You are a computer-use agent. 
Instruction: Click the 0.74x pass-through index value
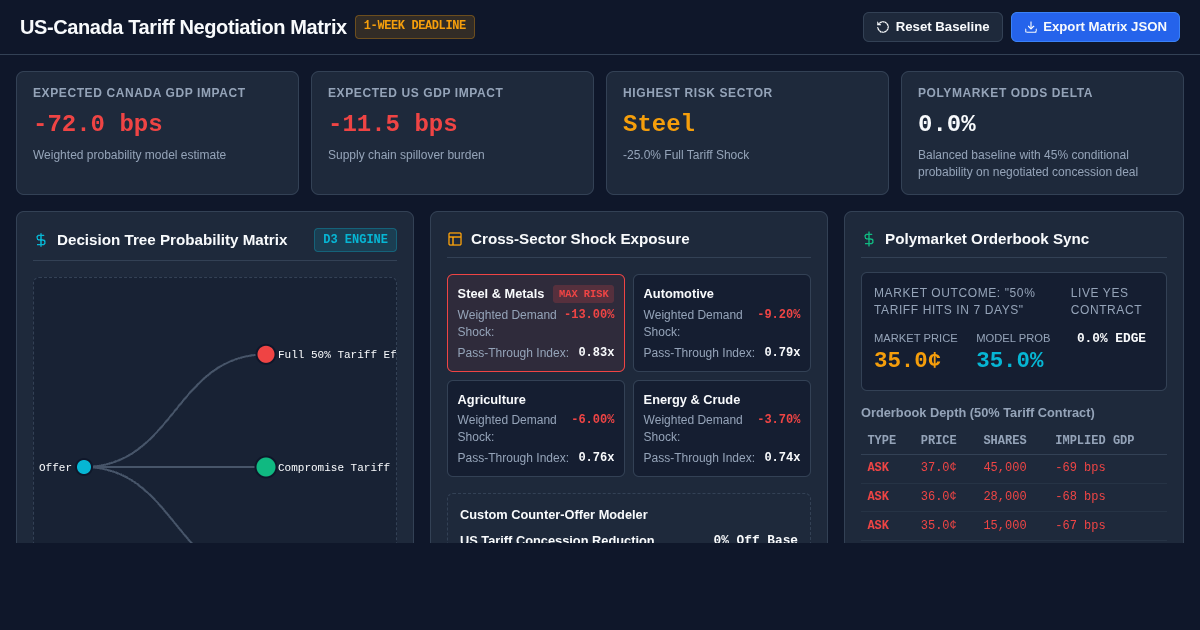[782, 458]
